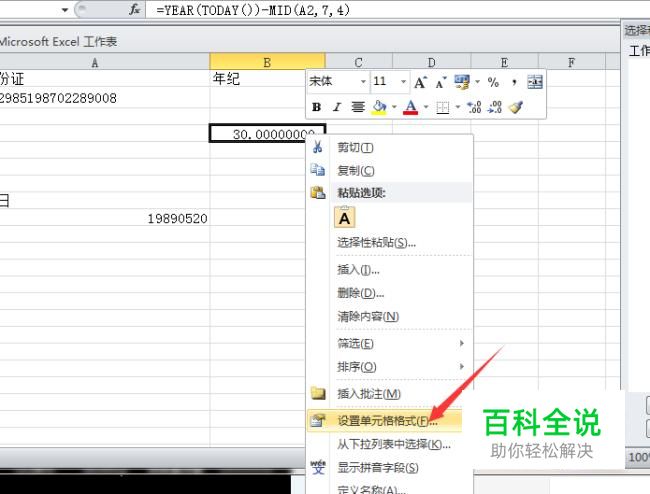Screen dimensions: 650x494
Task: Click Decrease Decimal icon
Action: [495, 107]
